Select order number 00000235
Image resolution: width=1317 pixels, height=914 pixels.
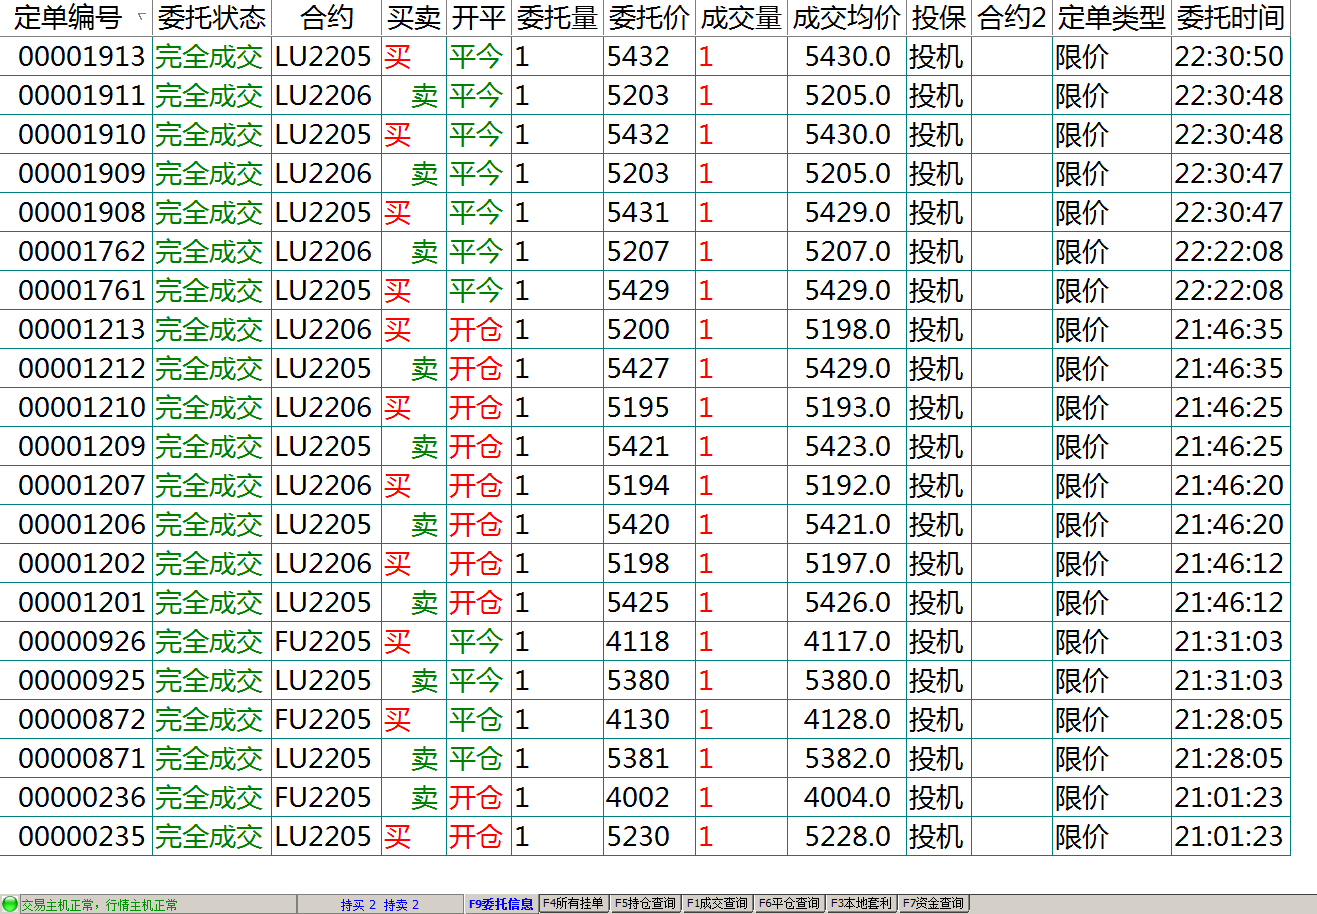coord(82,837)
